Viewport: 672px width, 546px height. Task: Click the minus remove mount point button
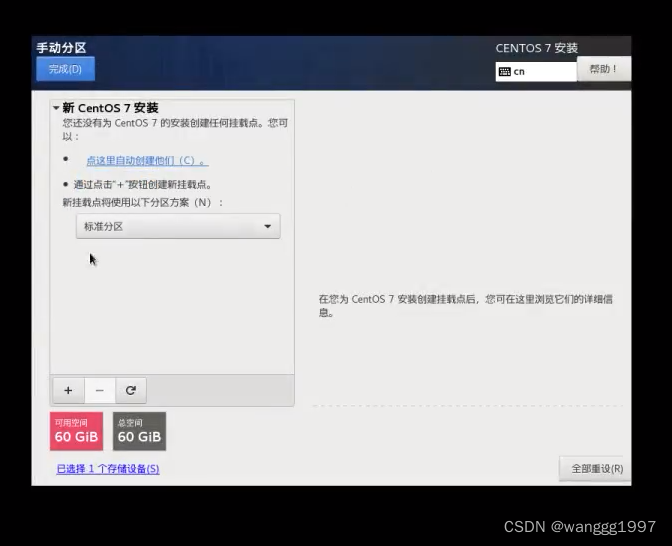99,390
